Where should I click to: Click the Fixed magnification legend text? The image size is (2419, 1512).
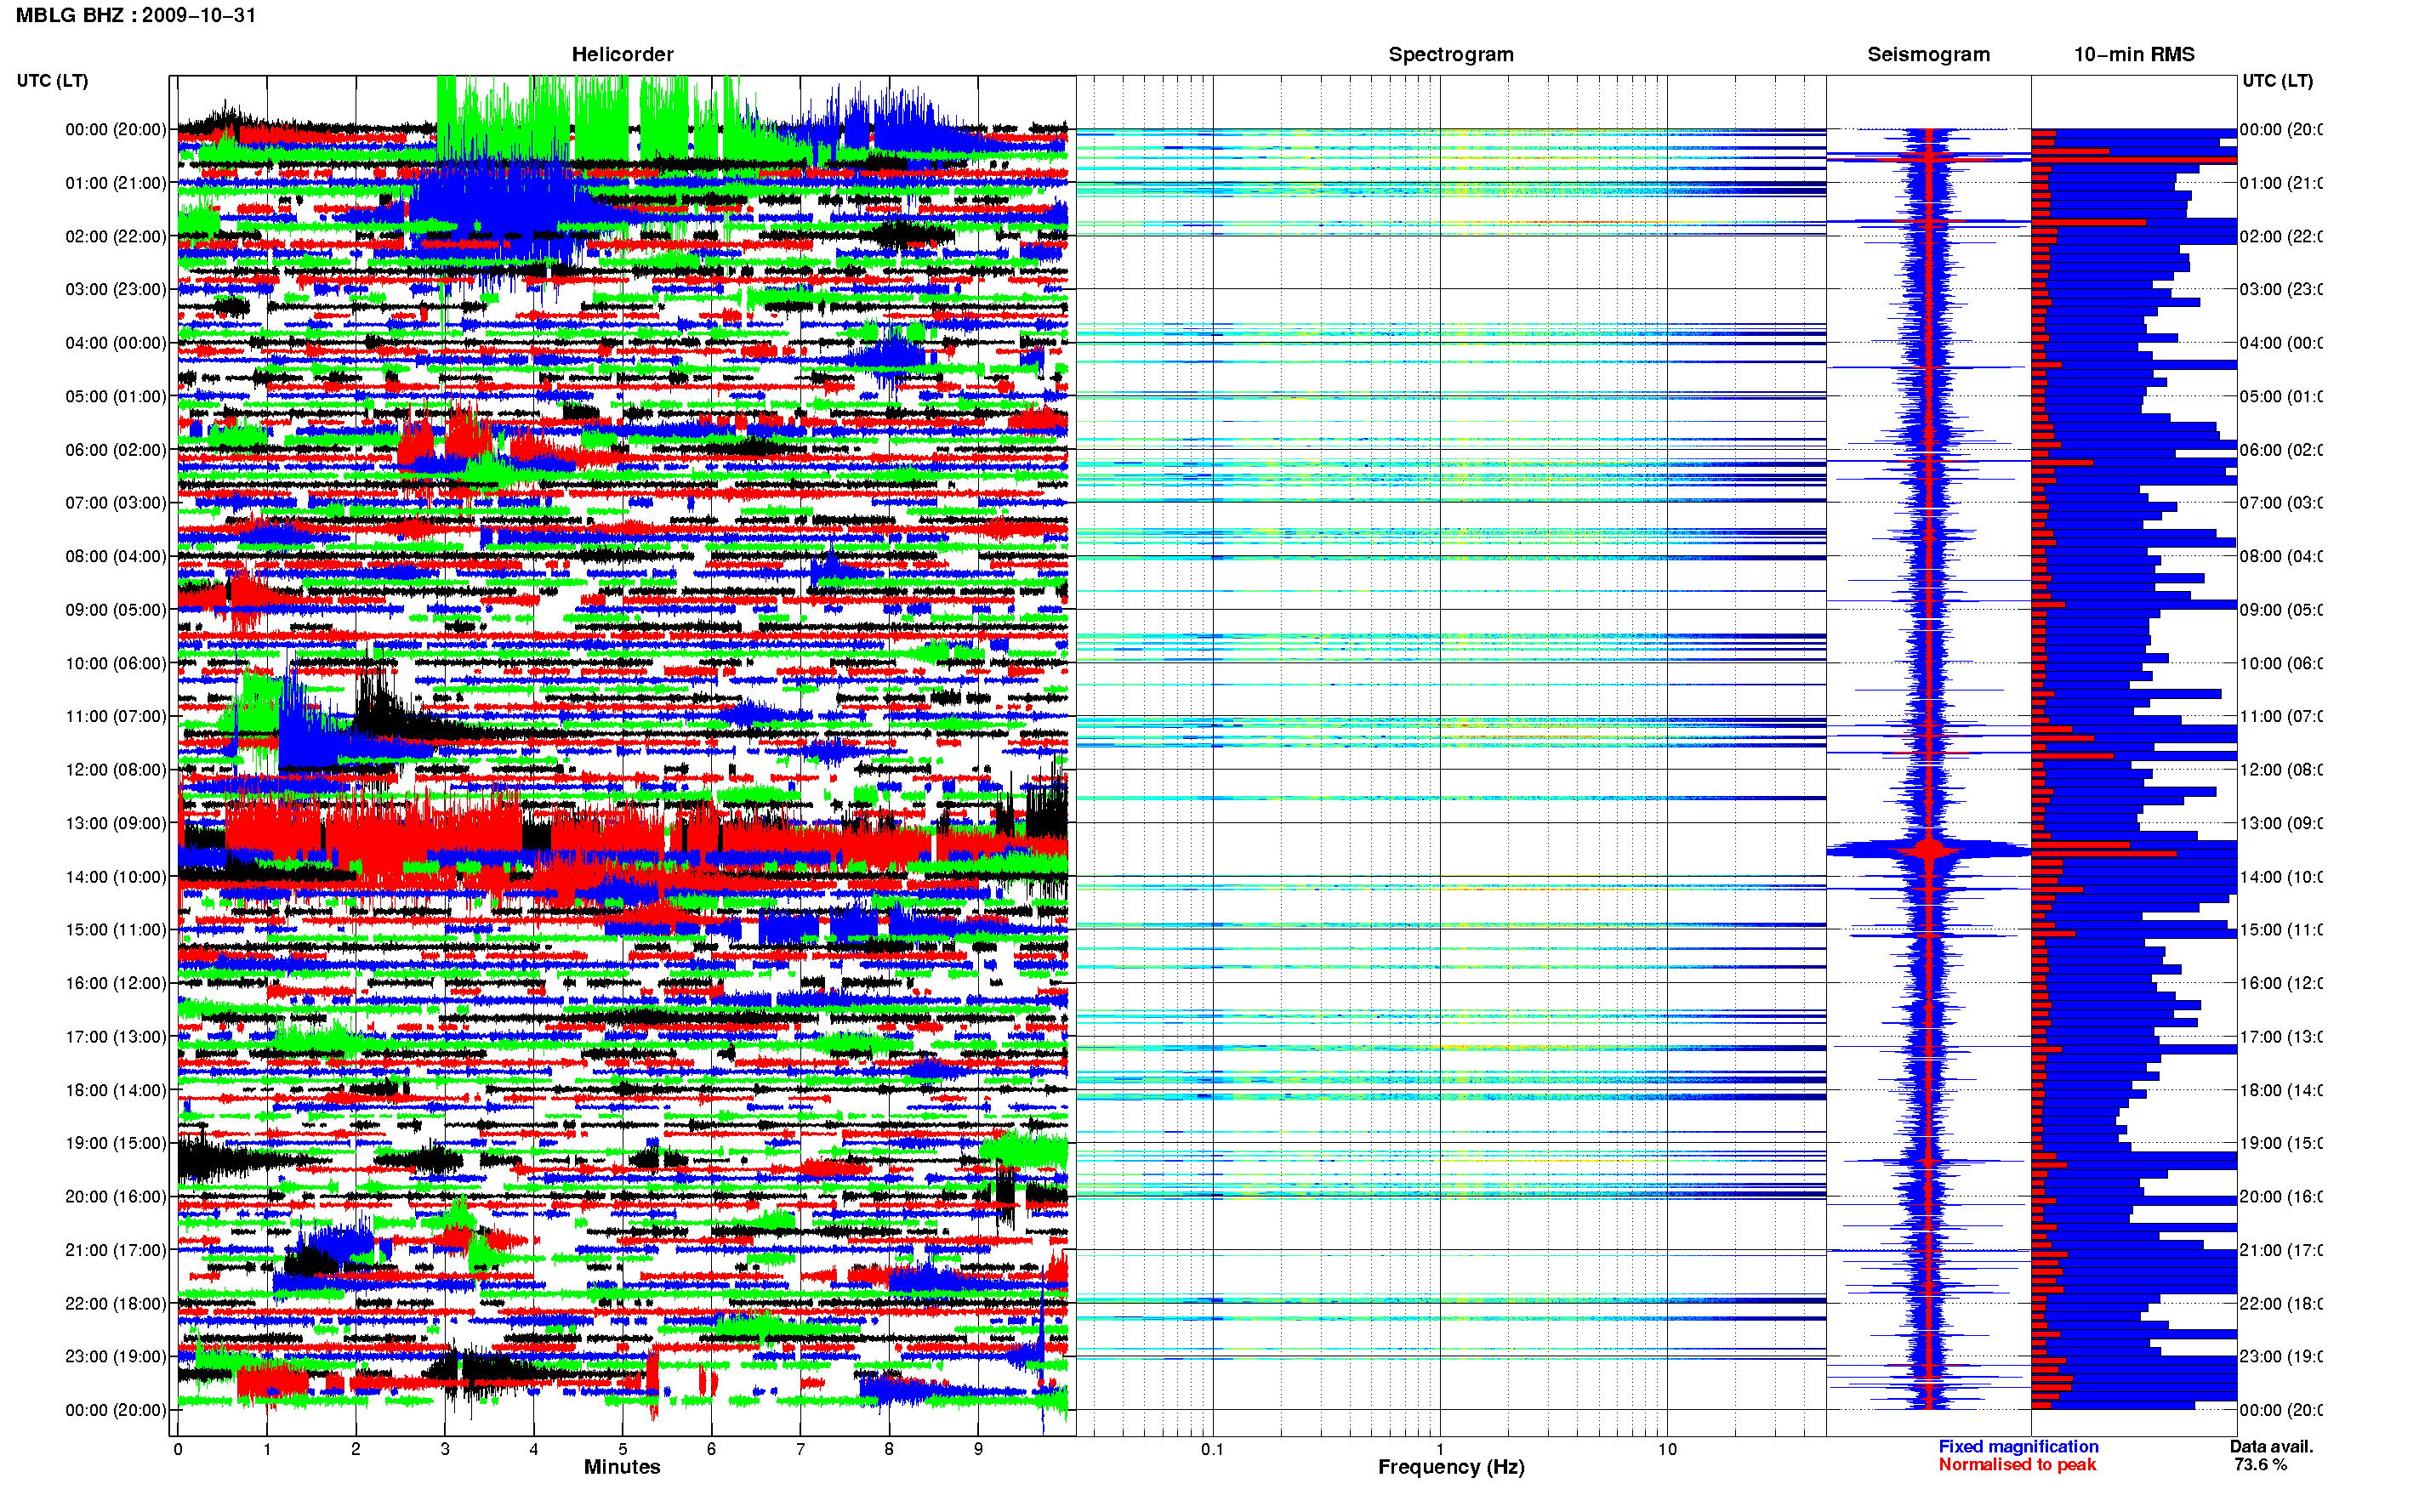(x=2018, y=1446)
